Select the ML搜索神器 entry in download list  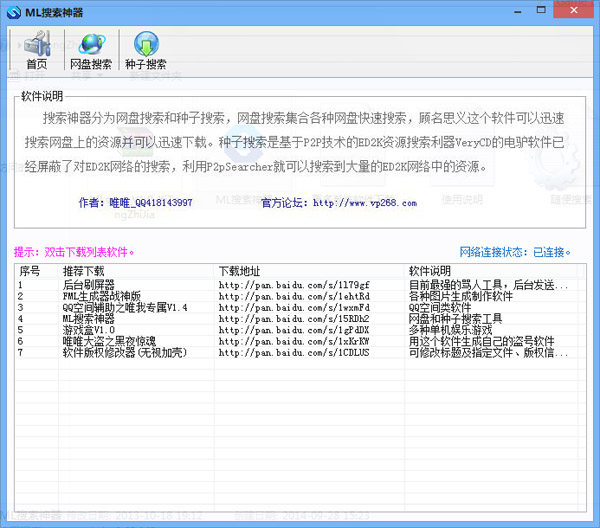[89, 319]
